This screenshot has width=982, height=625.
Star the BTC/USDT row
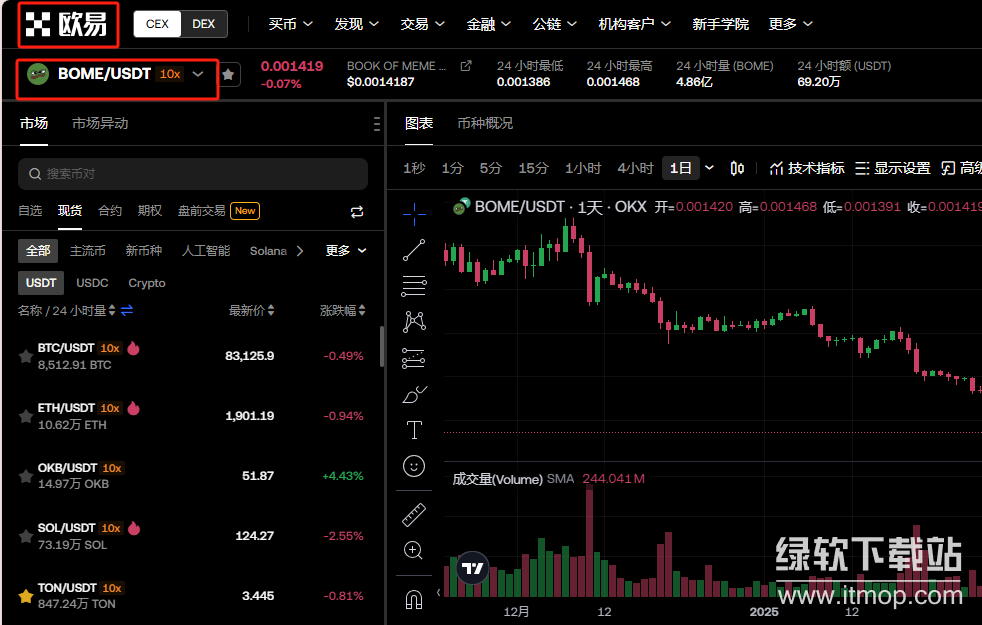point(26,356)
